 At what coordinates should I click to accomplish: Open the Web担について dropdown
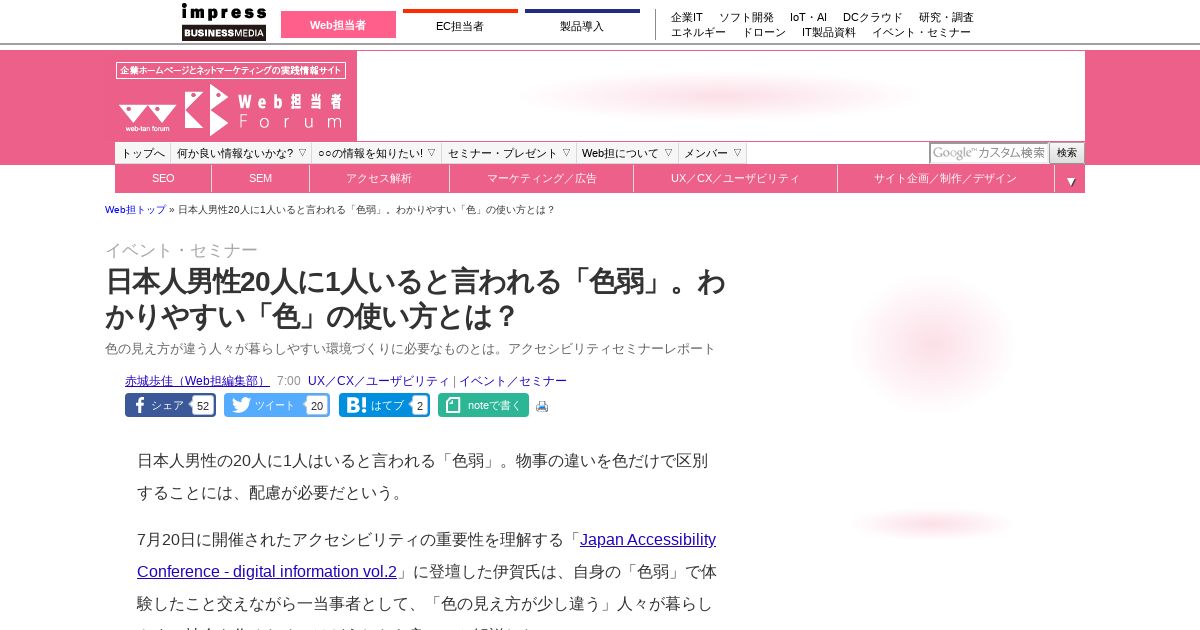627,153
